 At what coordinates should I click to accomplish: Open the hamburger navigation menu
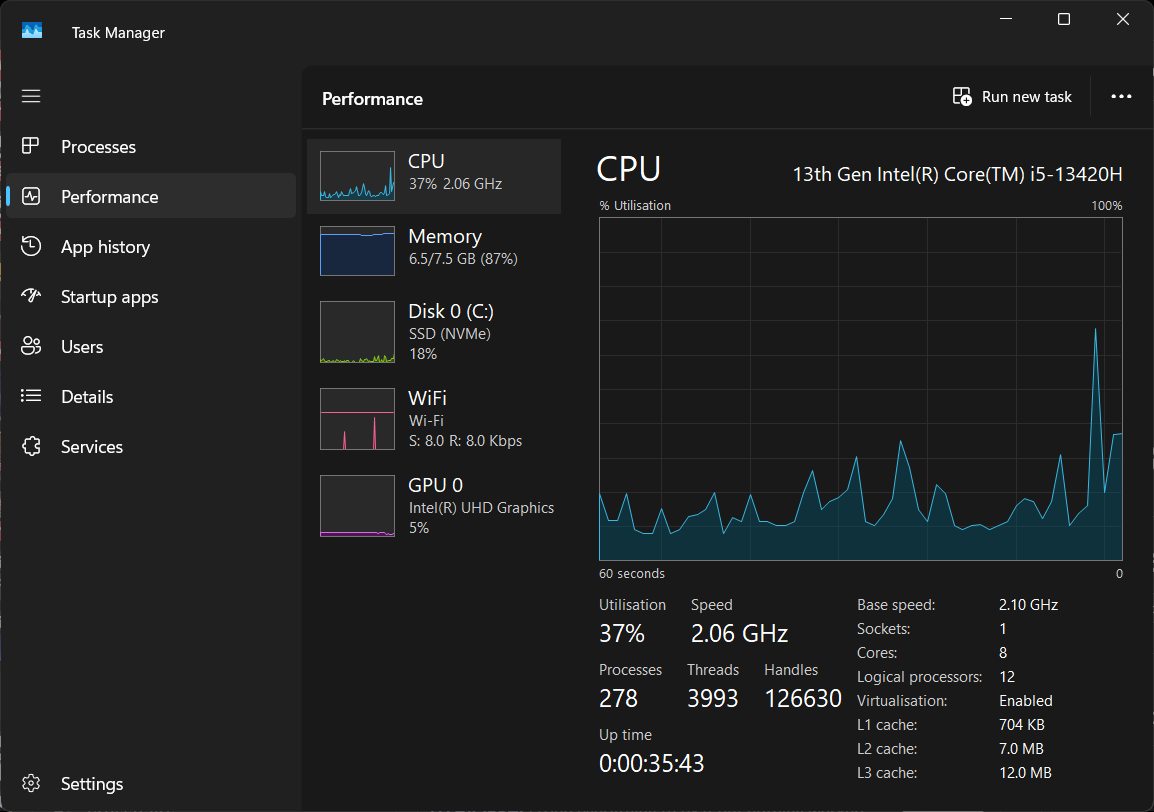31,96
